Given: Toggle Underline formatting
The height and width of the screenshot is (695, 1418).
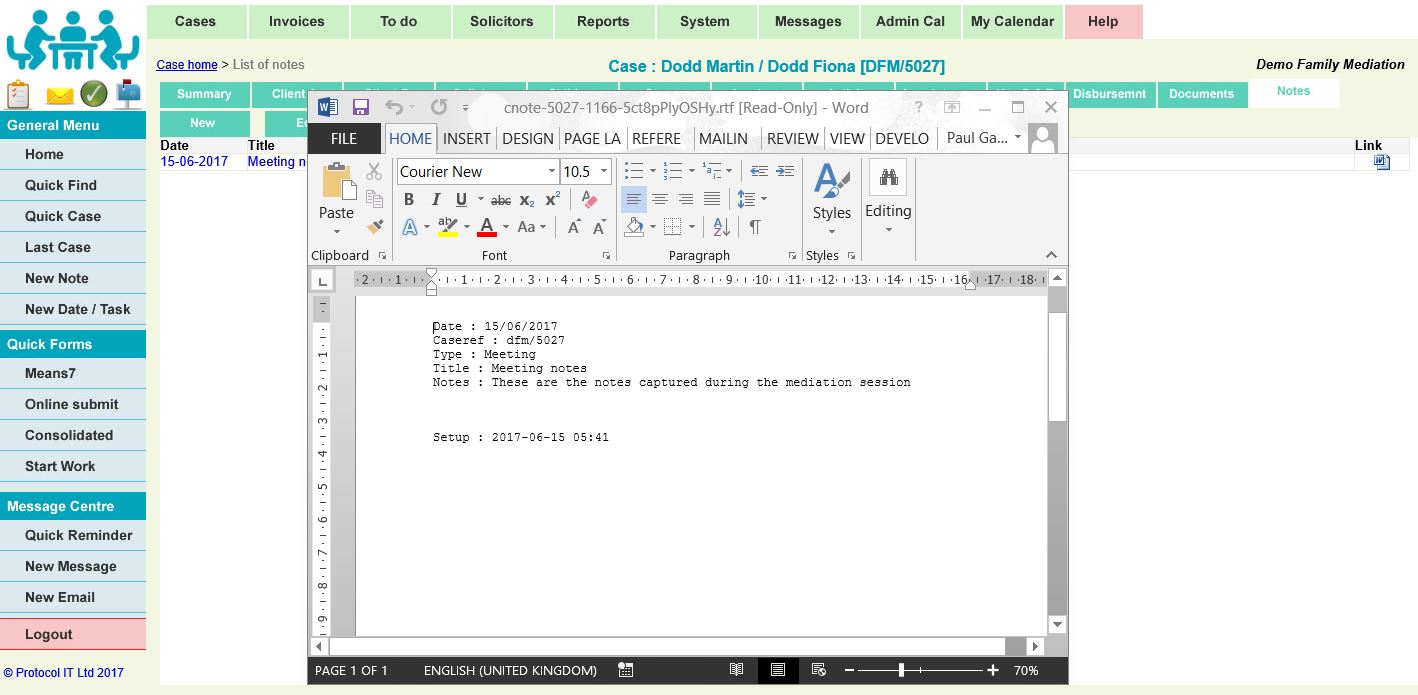Looking at the screenshot, I should [x=461, y=200].
